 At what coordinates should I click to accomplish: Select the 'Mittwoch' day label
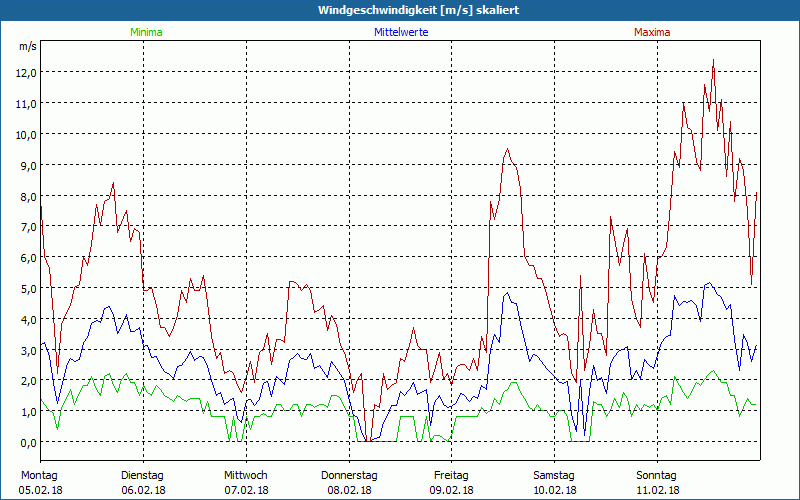pyautogui.click(x=245, y=475)
